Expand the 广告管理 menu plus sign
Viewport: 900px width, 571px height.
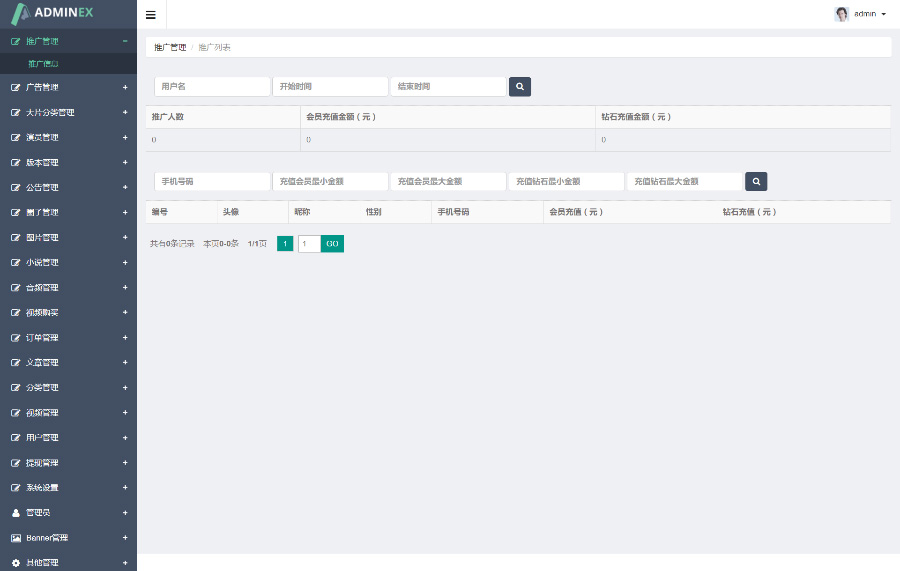[x=125, y=87]
